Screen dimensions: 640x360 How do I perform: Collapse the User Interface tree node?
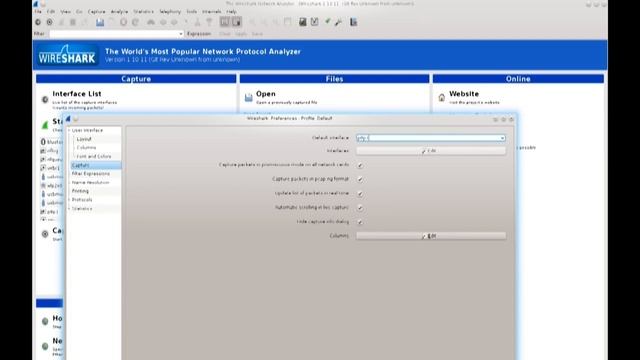(x=69, y=130)
